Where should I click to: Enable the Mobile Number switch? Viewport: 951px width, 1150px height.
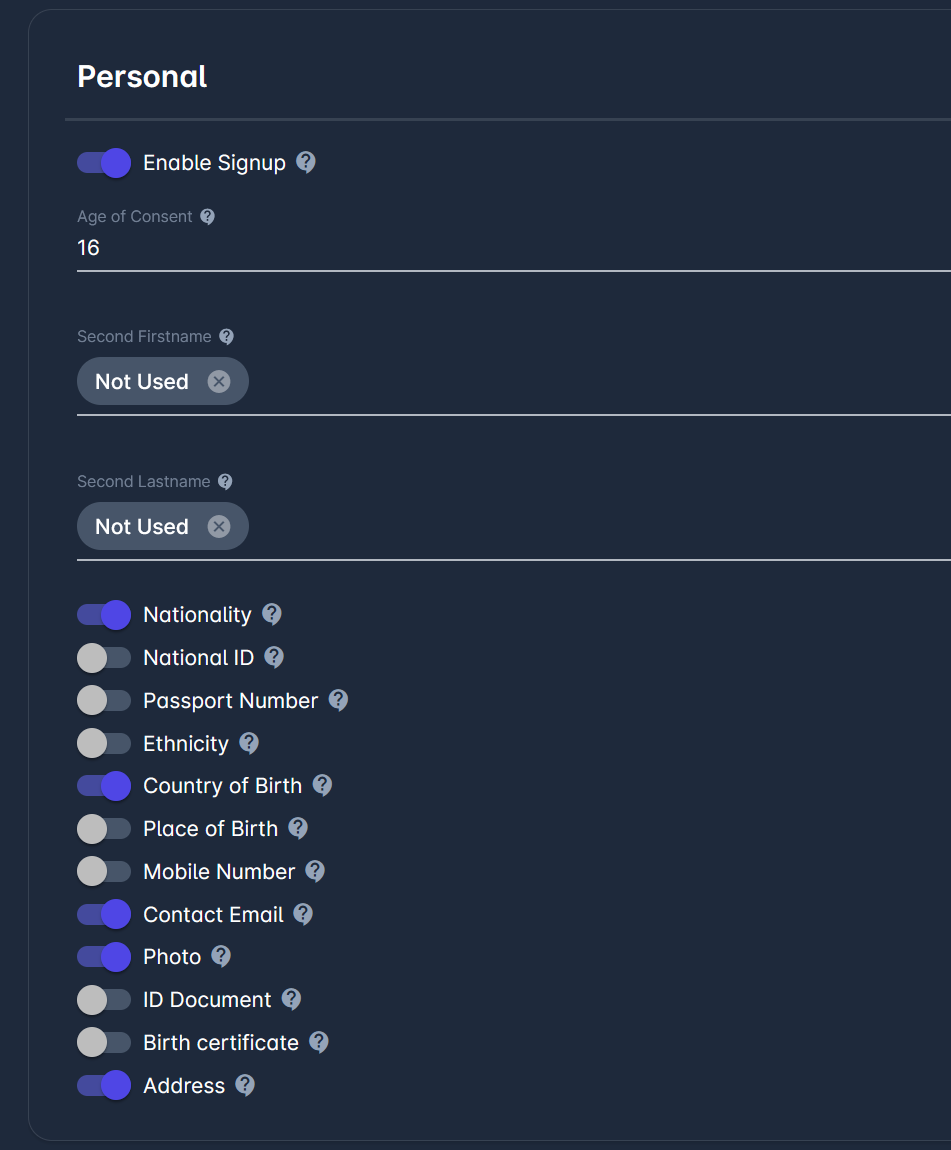(104, 871)
